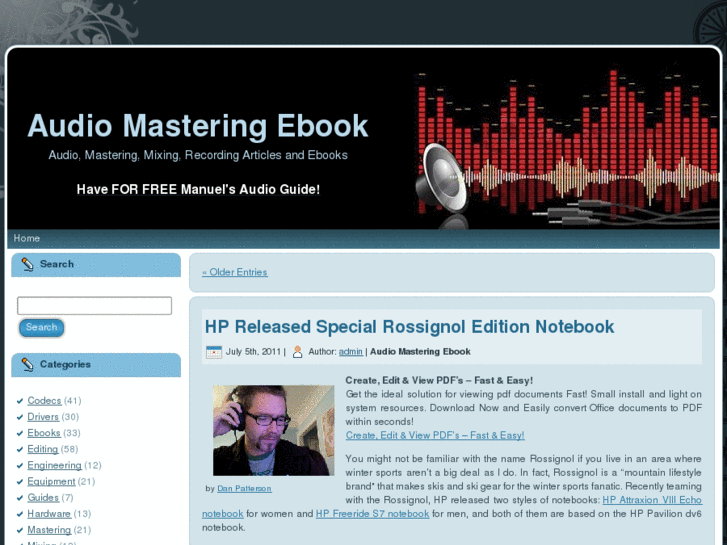Viewport: 727px width, 545px height.
Task: Open HP Freeride S7 notebook link
Action: point(372,514)
